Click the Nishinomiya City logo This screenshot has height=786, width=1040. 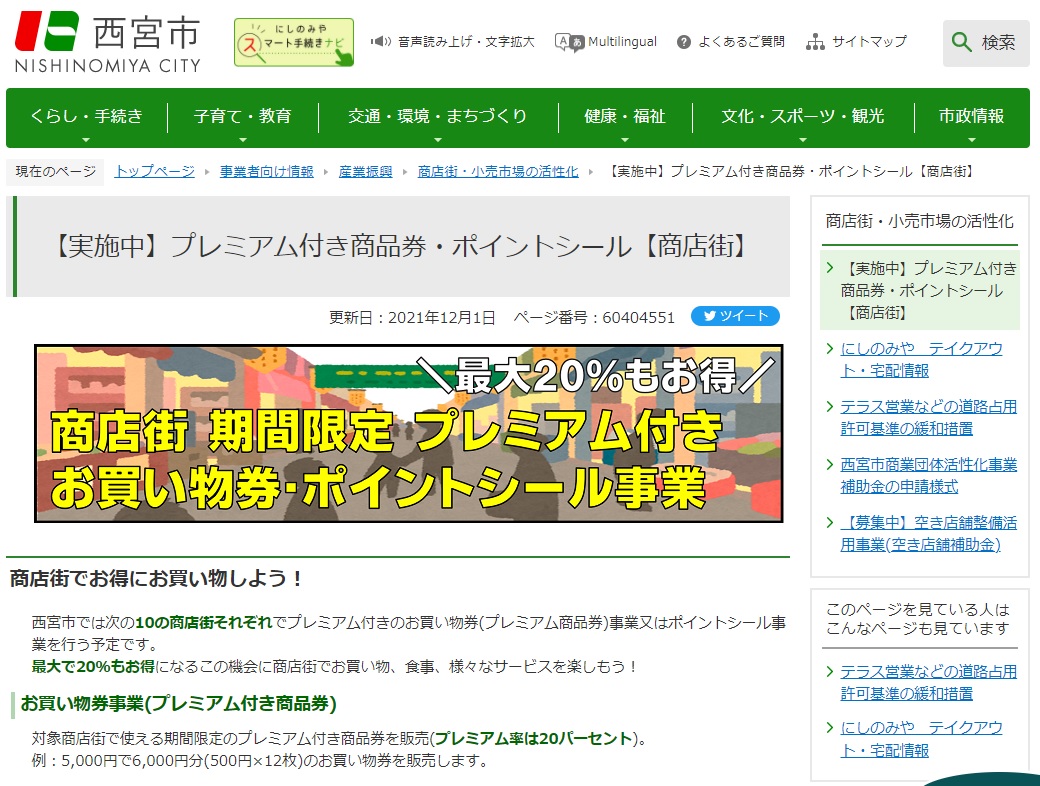tap(107, 42)
